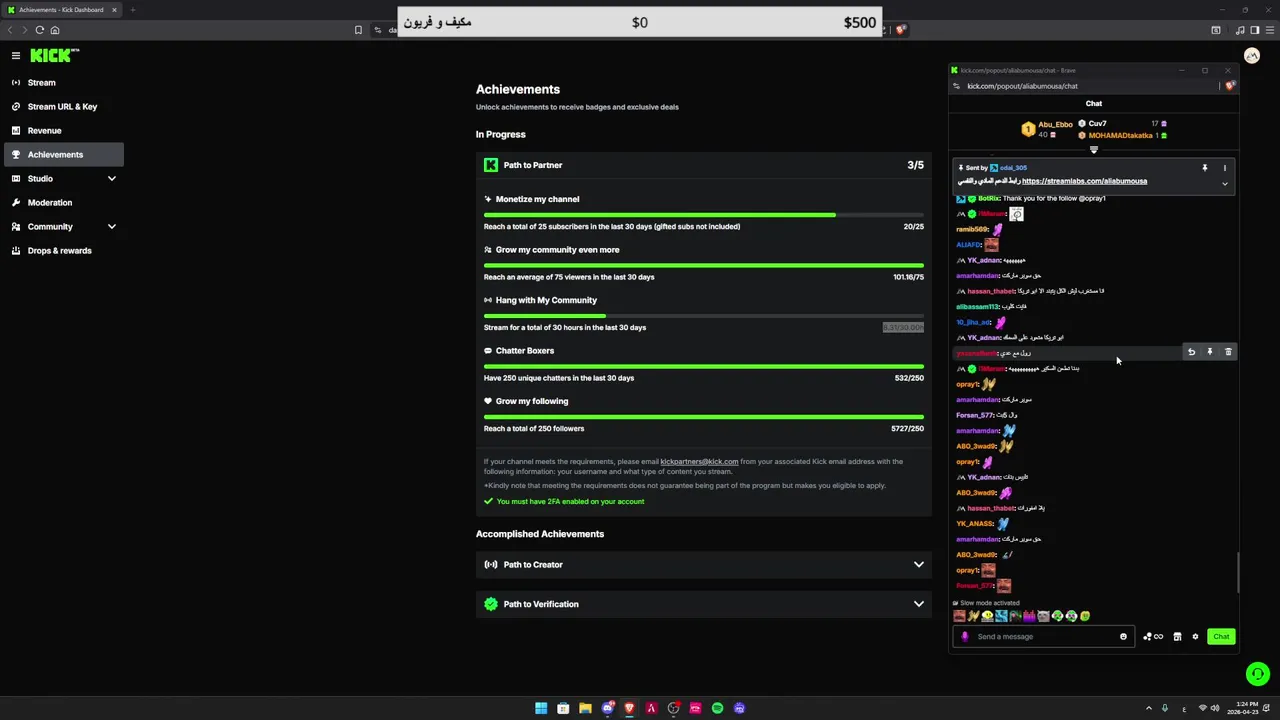Click the BotRix username in chat
The width and height of the screenshot is (1280, 720).
pyautogui.click(x=989, y=199)
